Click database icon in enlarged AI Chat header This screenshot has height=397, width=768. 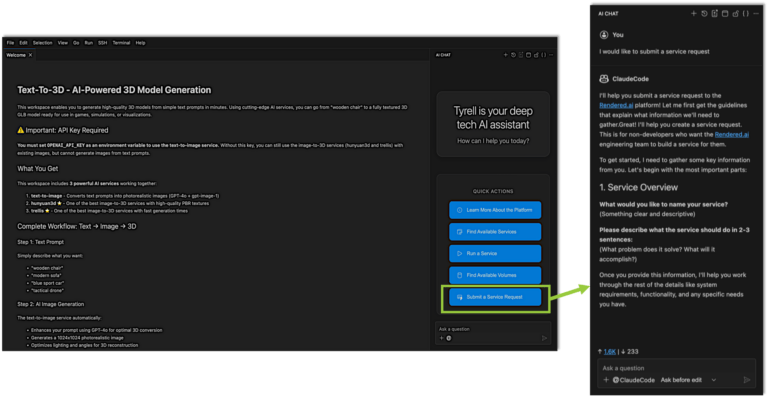click(725, 14)
